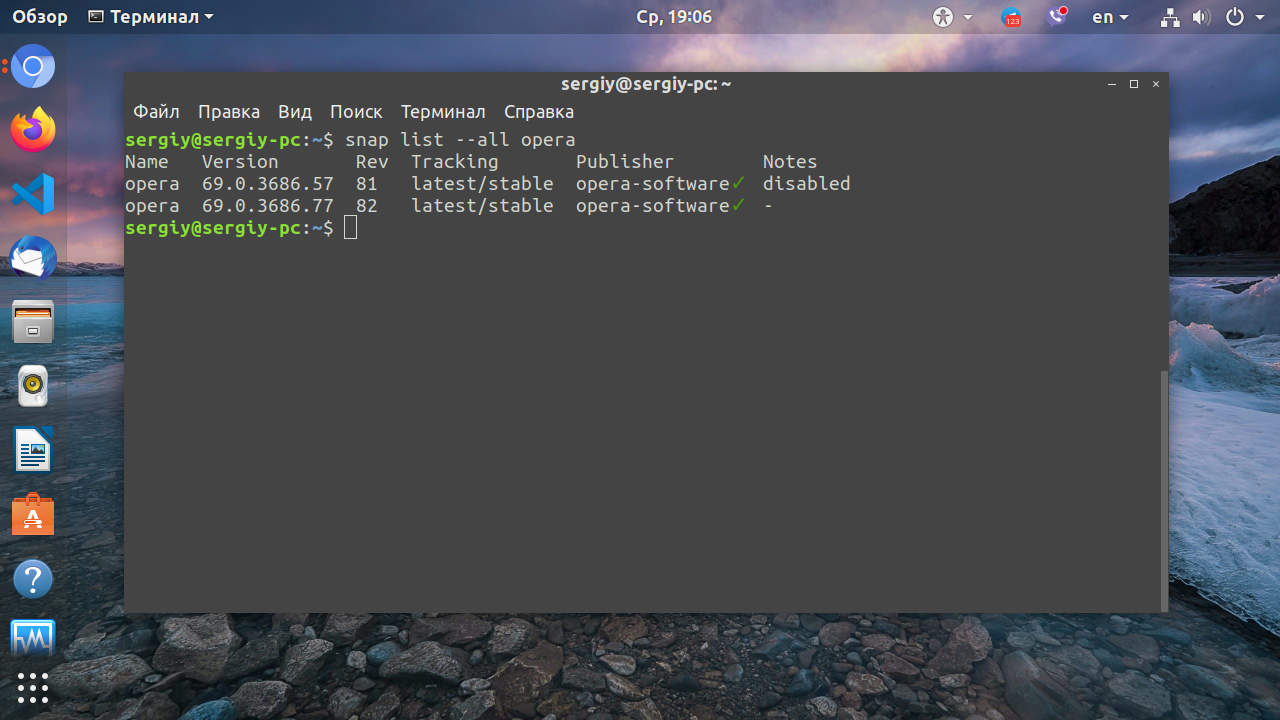Screen dimensions: 1280x720
Task: Open the network status icon
Action: [1170, 17]
